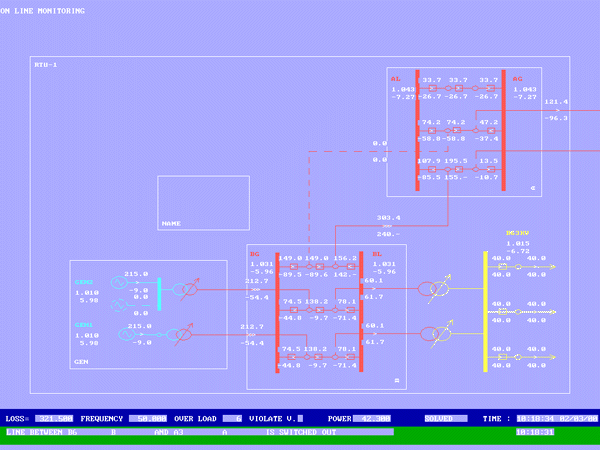Select the red BG busbar
The height and width of the screenshot is (450, 600).
tap(277, 312)
